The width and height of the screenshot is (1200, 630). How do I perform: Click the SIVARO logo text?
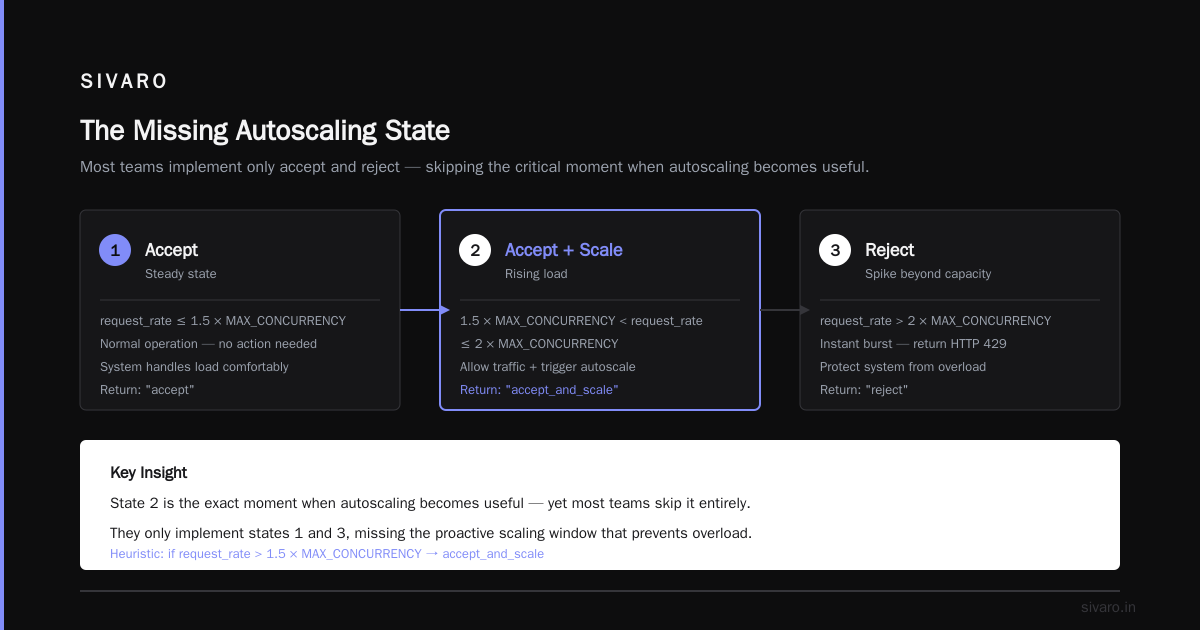(124, 82)
